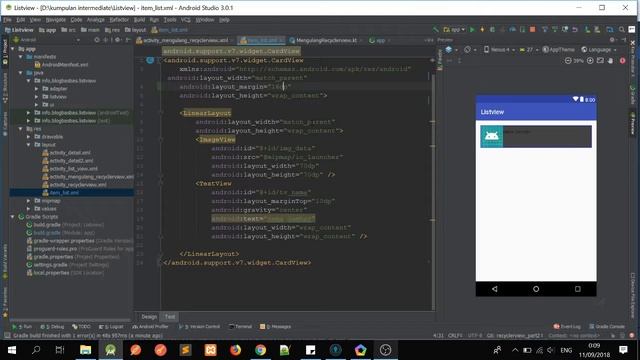Image resolution: width=640 pixels, height=360 pixels.
Task: Click the Undo arrow in the toolbar
Action: (x=575, y=29)
